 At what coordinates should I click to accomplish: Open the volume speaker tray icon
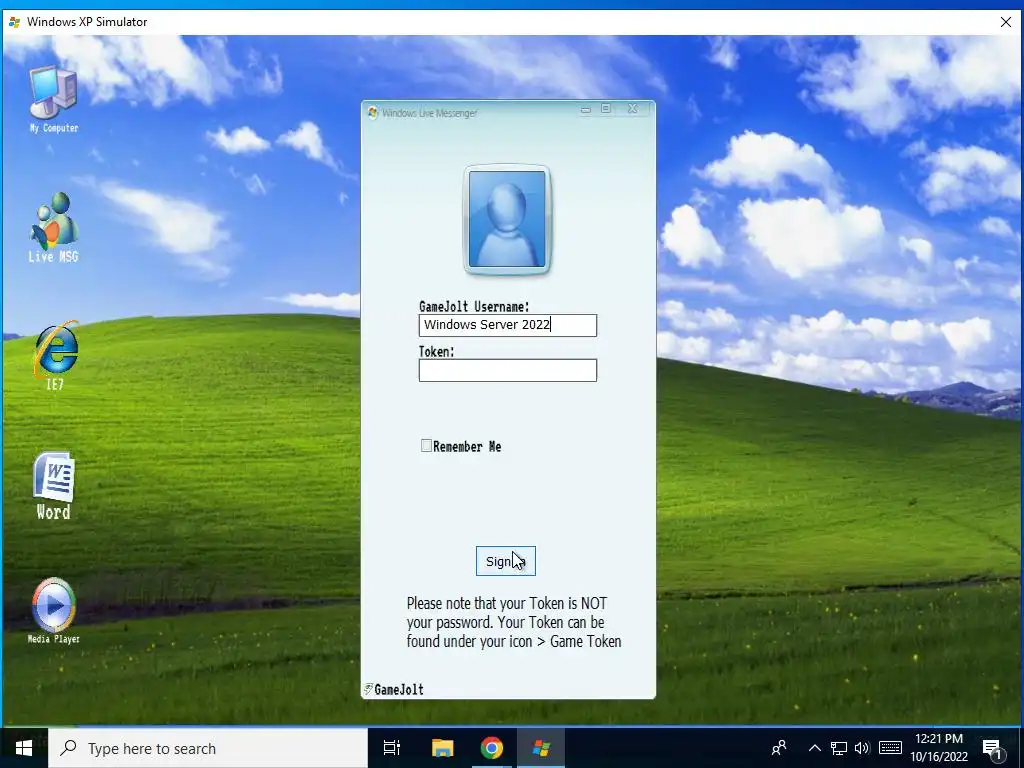[862, 748]
